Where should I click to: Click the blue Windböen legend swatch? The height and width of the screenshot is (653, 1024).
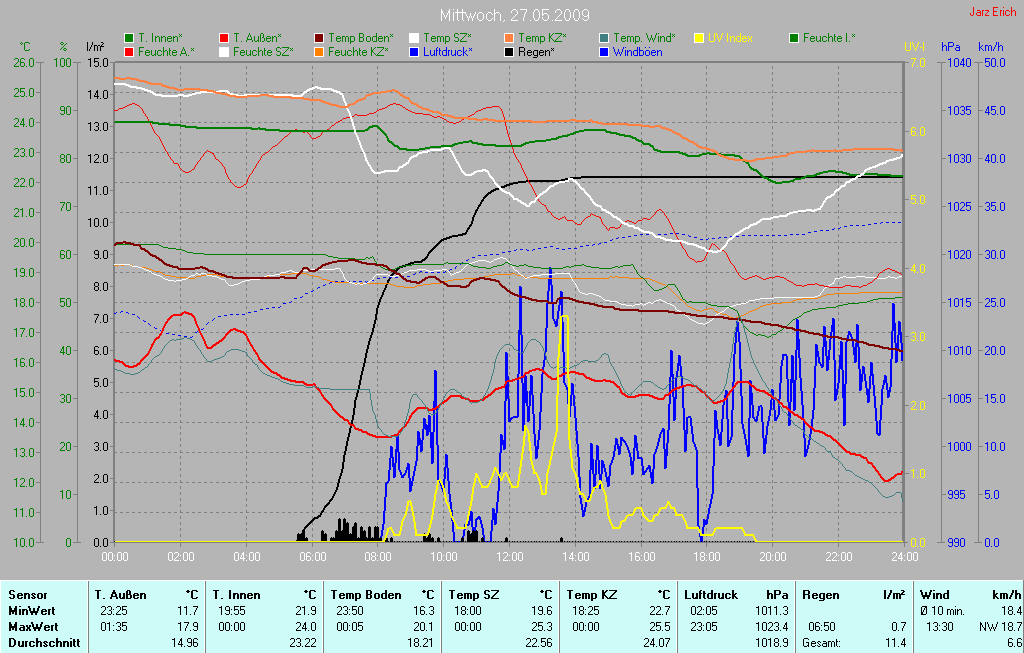(604, 52)
